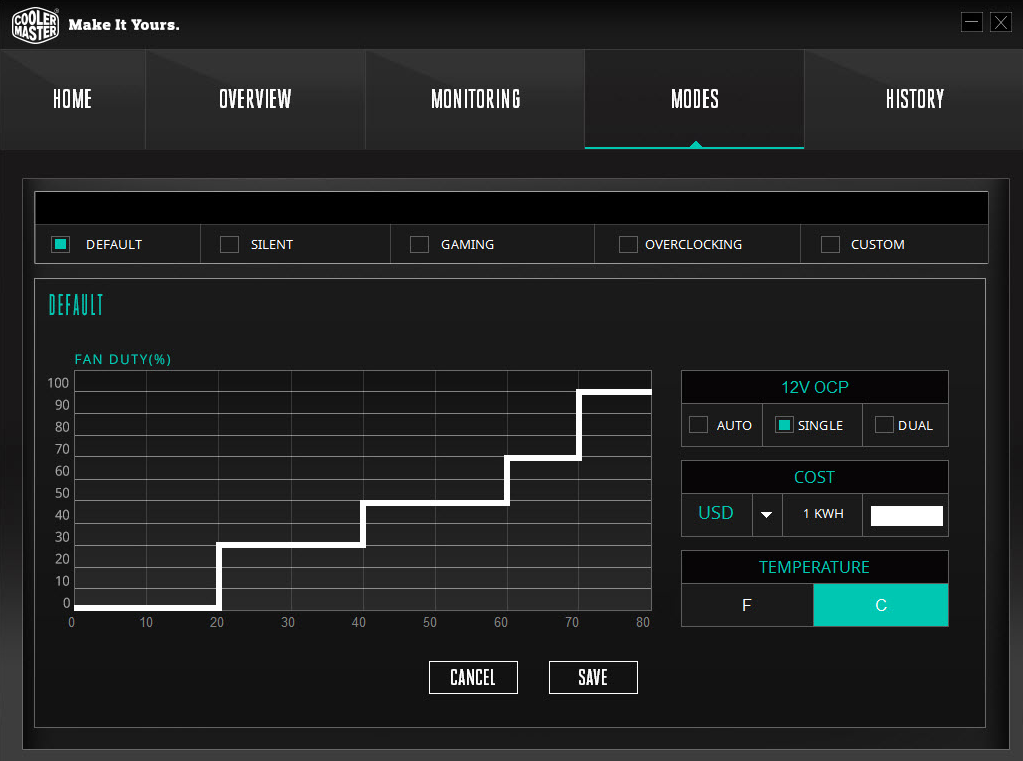Click the cost per KWH input field
Screen dimensions: 1023x761
(x=906, y=515)
